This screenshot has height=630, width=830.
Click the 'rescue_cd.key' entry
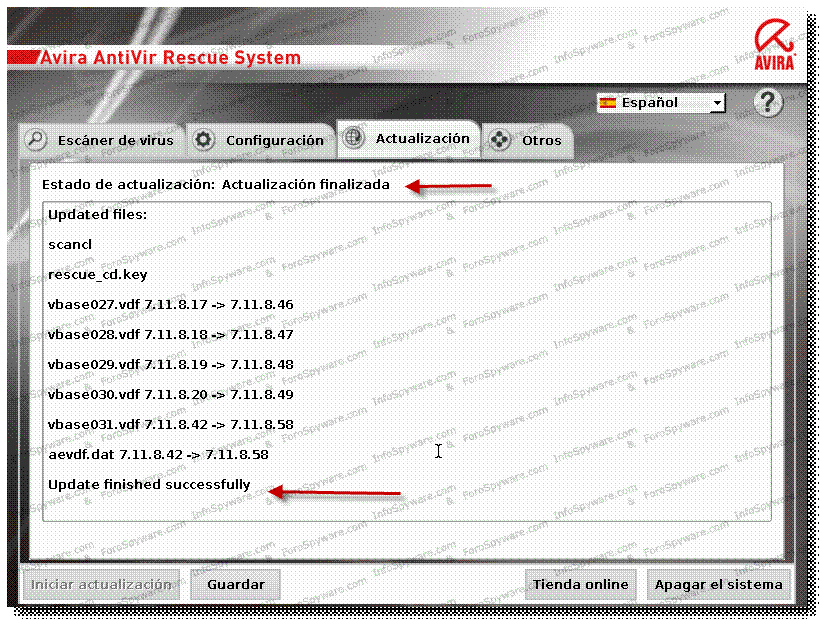click(x=97, y=275)
